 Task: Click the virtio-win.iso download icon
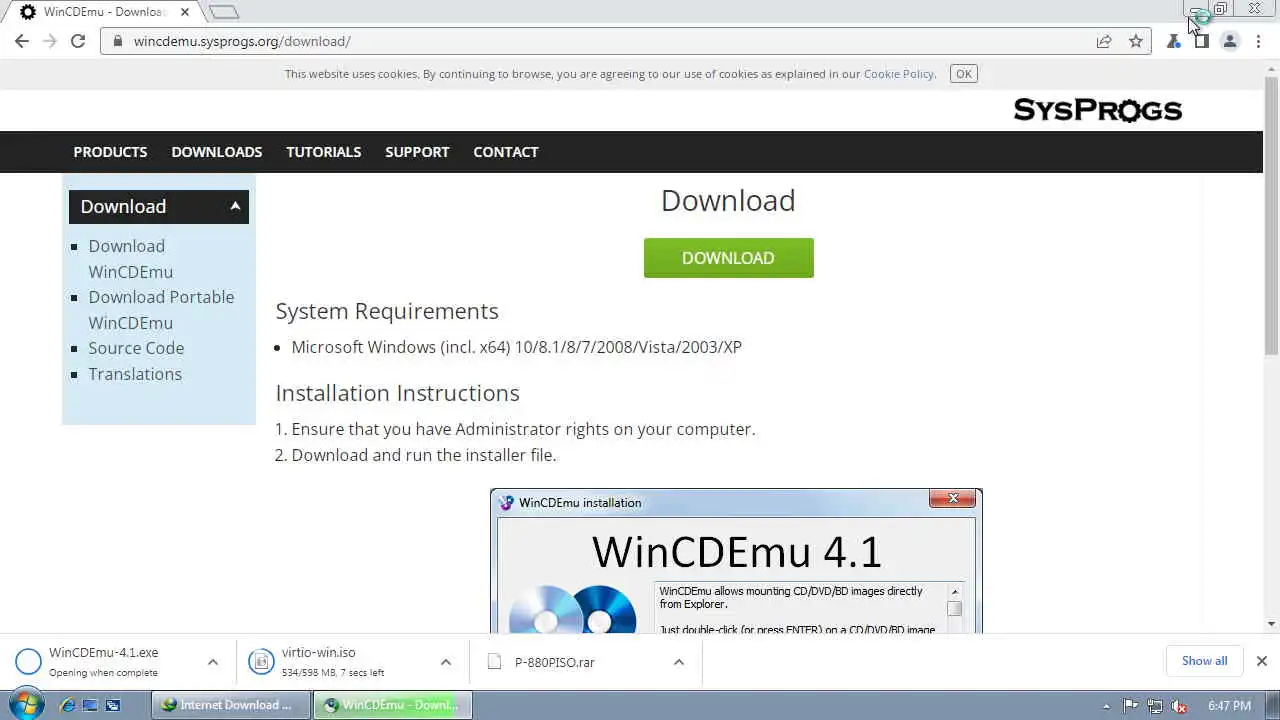261,661
